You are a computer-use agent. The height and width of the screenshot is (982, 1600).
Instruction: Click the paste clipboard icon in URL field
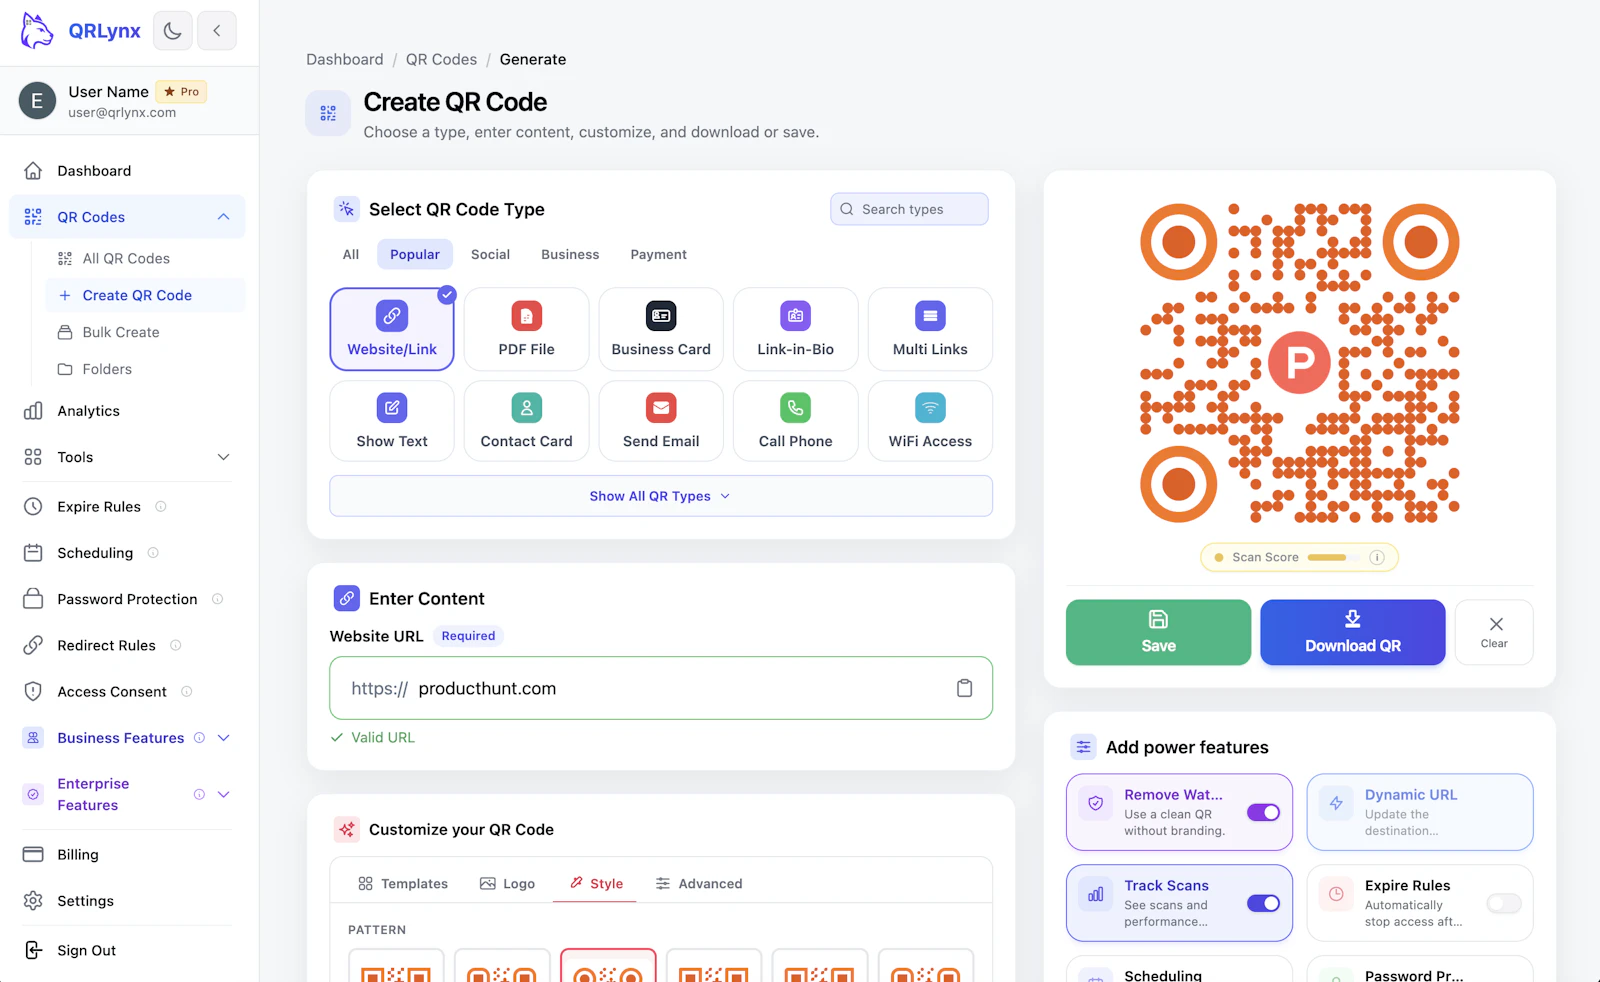pyautogui.click(x=964, y=688)
